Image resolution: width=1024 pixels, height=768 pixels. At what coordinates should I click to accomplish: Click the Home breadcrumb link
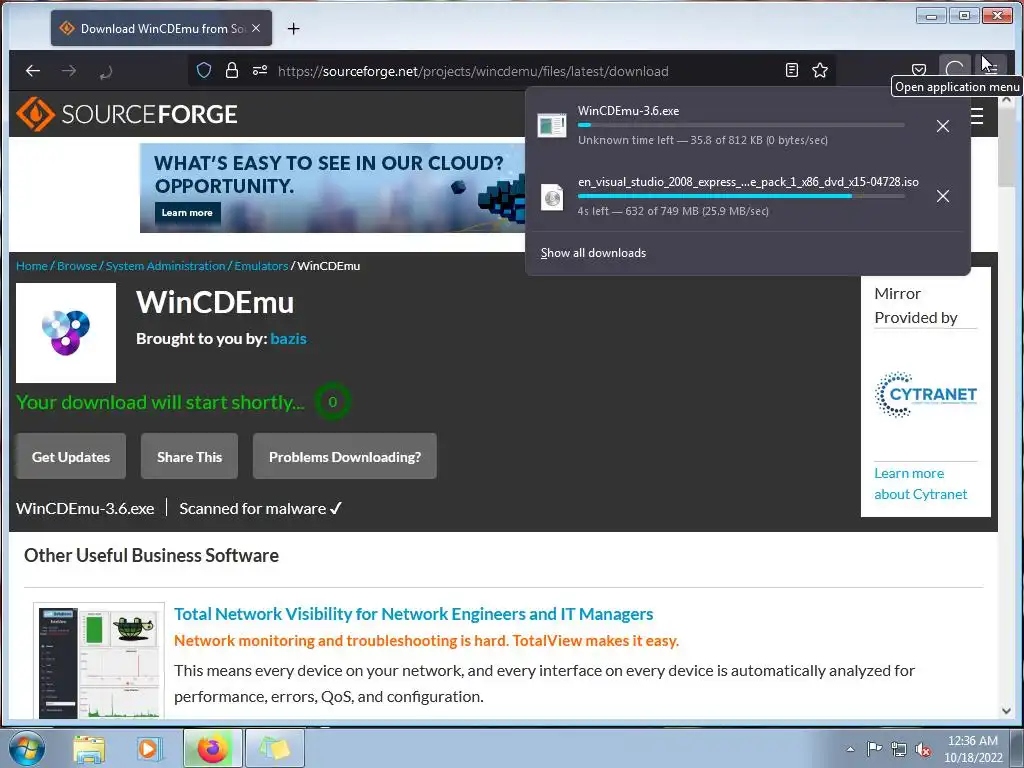pyautogui.click(x=31, y=266)
